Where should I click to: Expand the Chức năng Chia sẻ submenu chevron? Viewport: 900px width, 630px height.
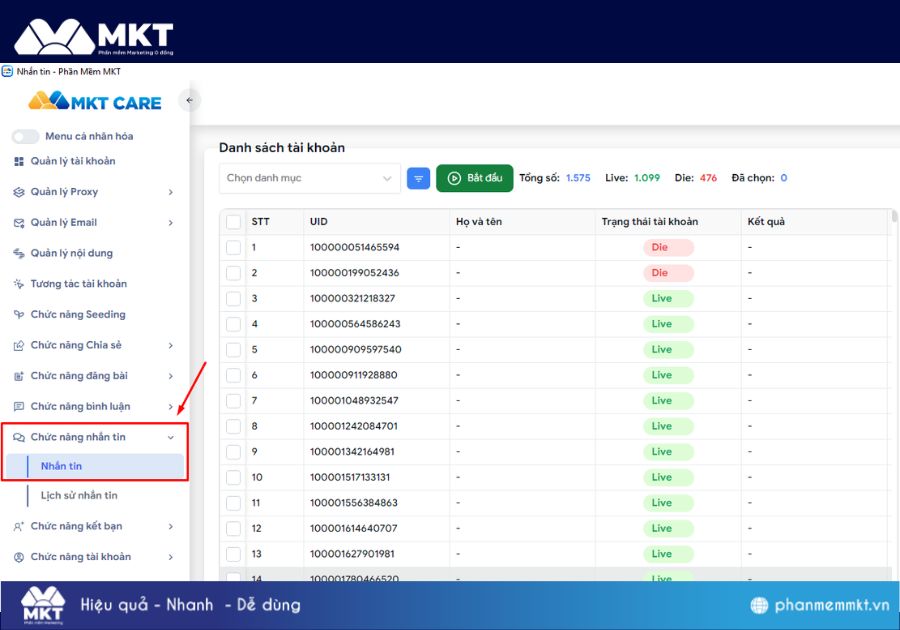click(x=171, y=346)
